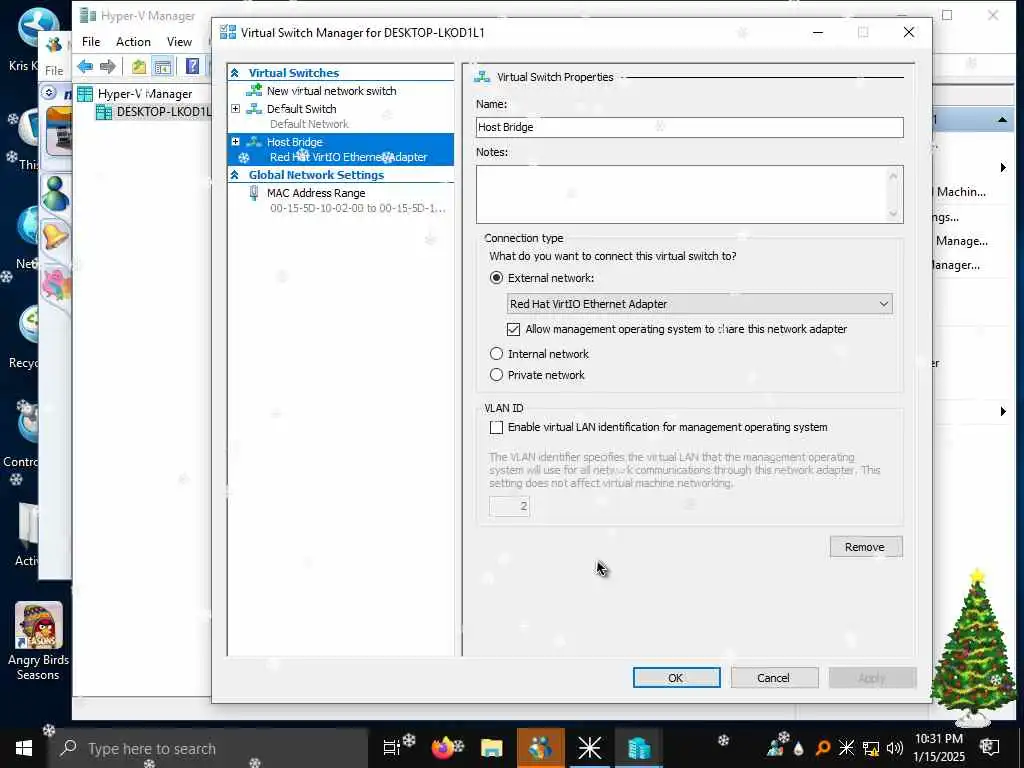
Task: Open Task View from the taskbar
Action: coord(391,748)
